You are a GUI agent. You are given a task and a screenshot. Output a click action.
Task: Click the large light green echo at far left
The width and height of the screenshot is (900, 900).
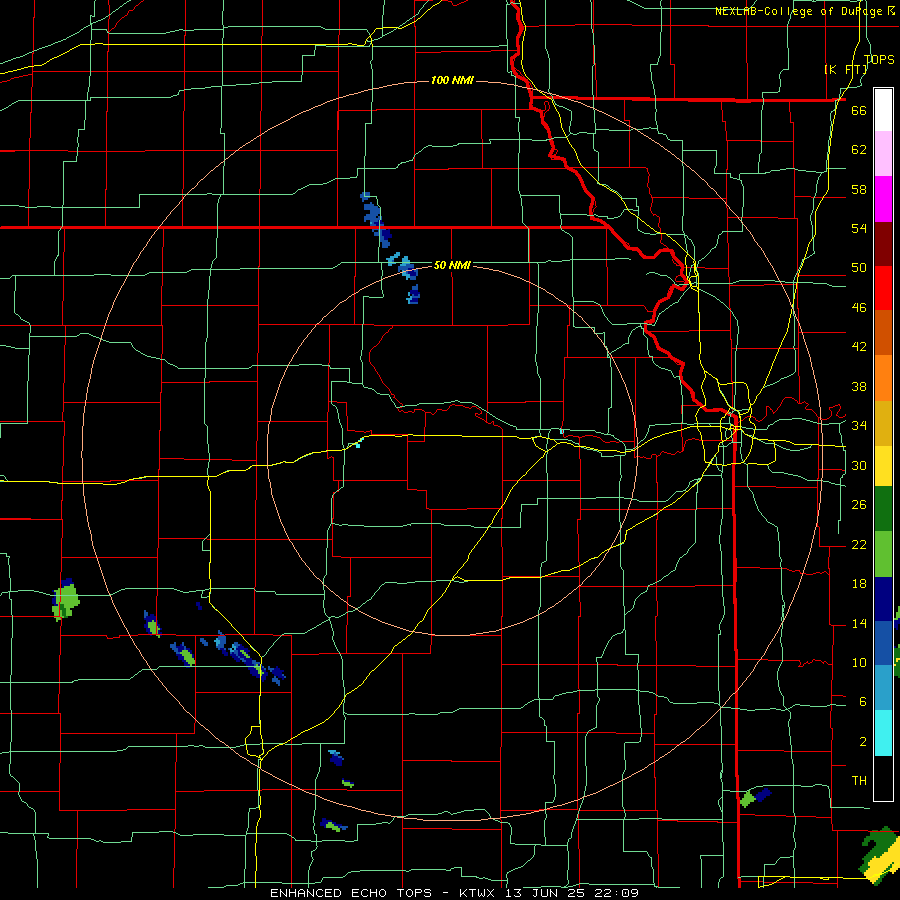[x=65, y=600]
